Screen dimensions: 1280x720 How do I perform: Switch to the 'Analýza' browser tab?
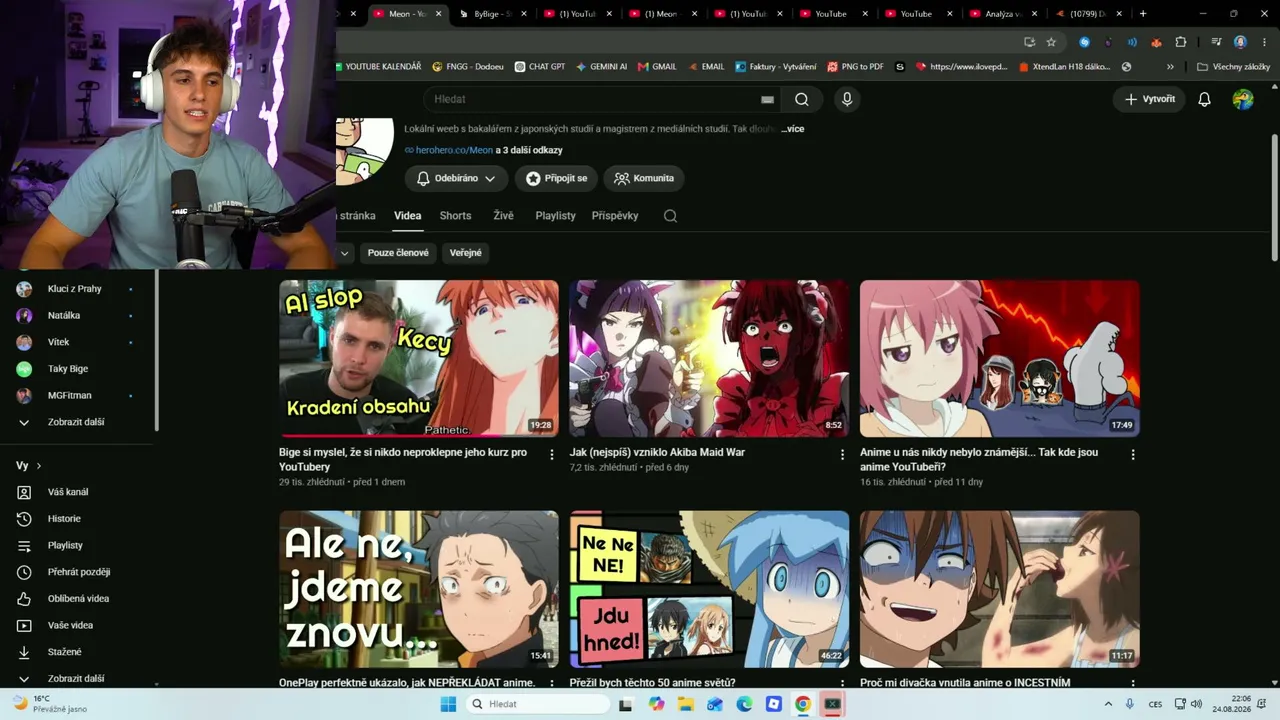pos(1004,14)
